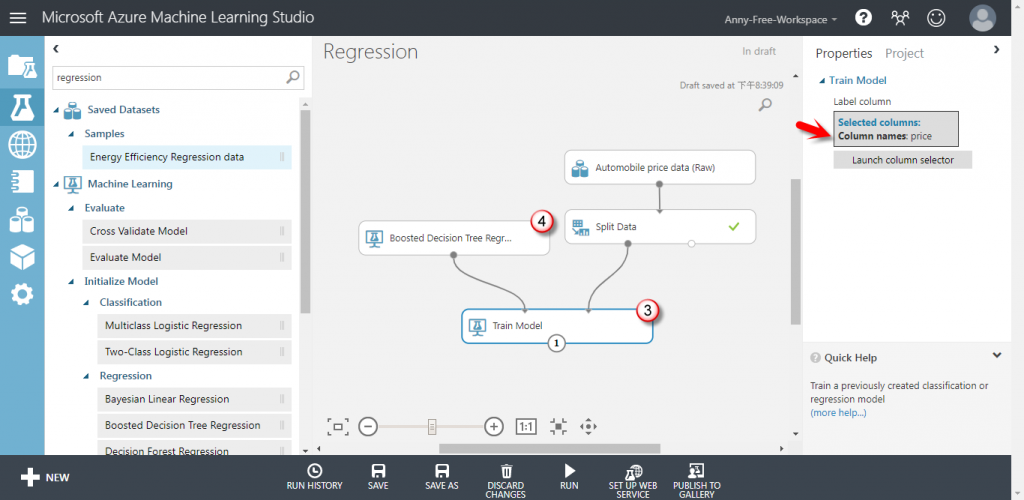
Task: Select Multiclass Logistic Regression module
Action: [195, 326]
